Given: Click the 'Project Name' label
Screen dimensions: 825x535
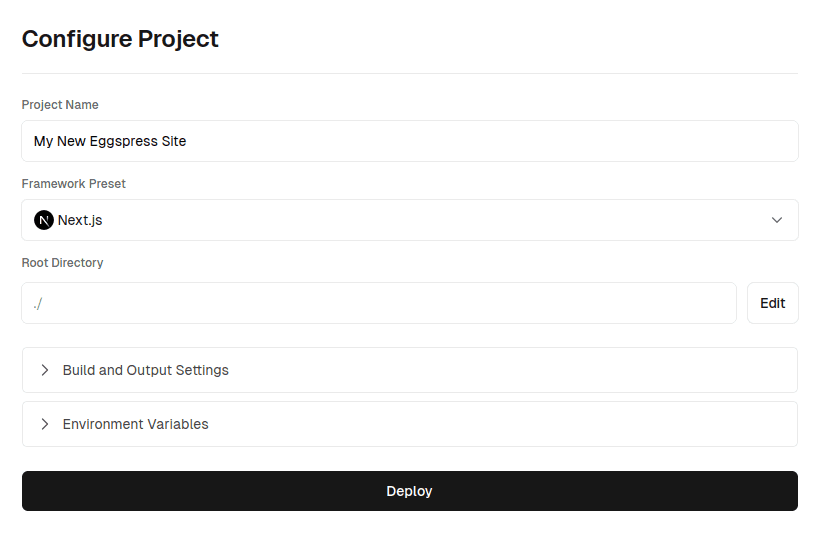Looking at the screenshot, I should pos(60,105).
